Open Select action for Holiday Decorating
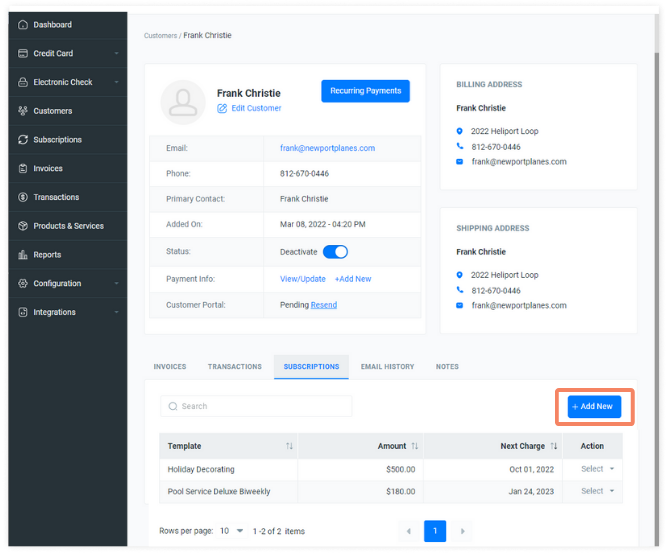 [597, 469]
